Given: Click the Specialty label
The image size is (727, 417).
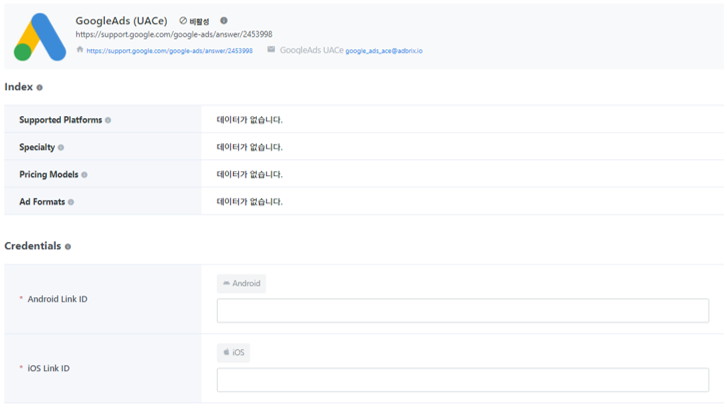Looking at the screenshot, I should click(37, 147).
